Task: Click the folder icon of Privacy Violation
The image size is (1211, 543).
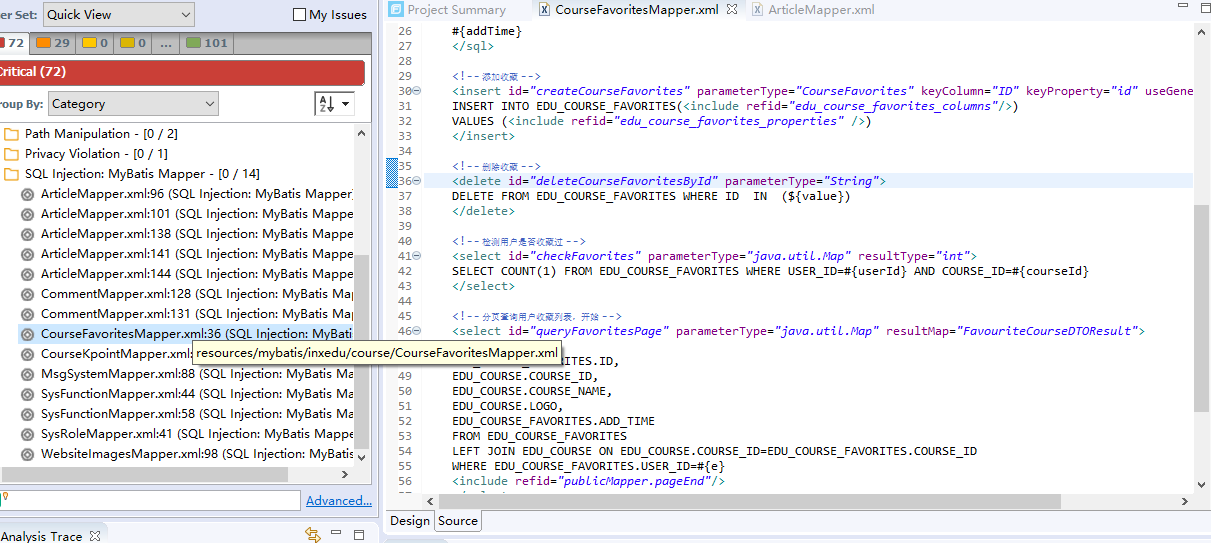Action: point(11,154)
